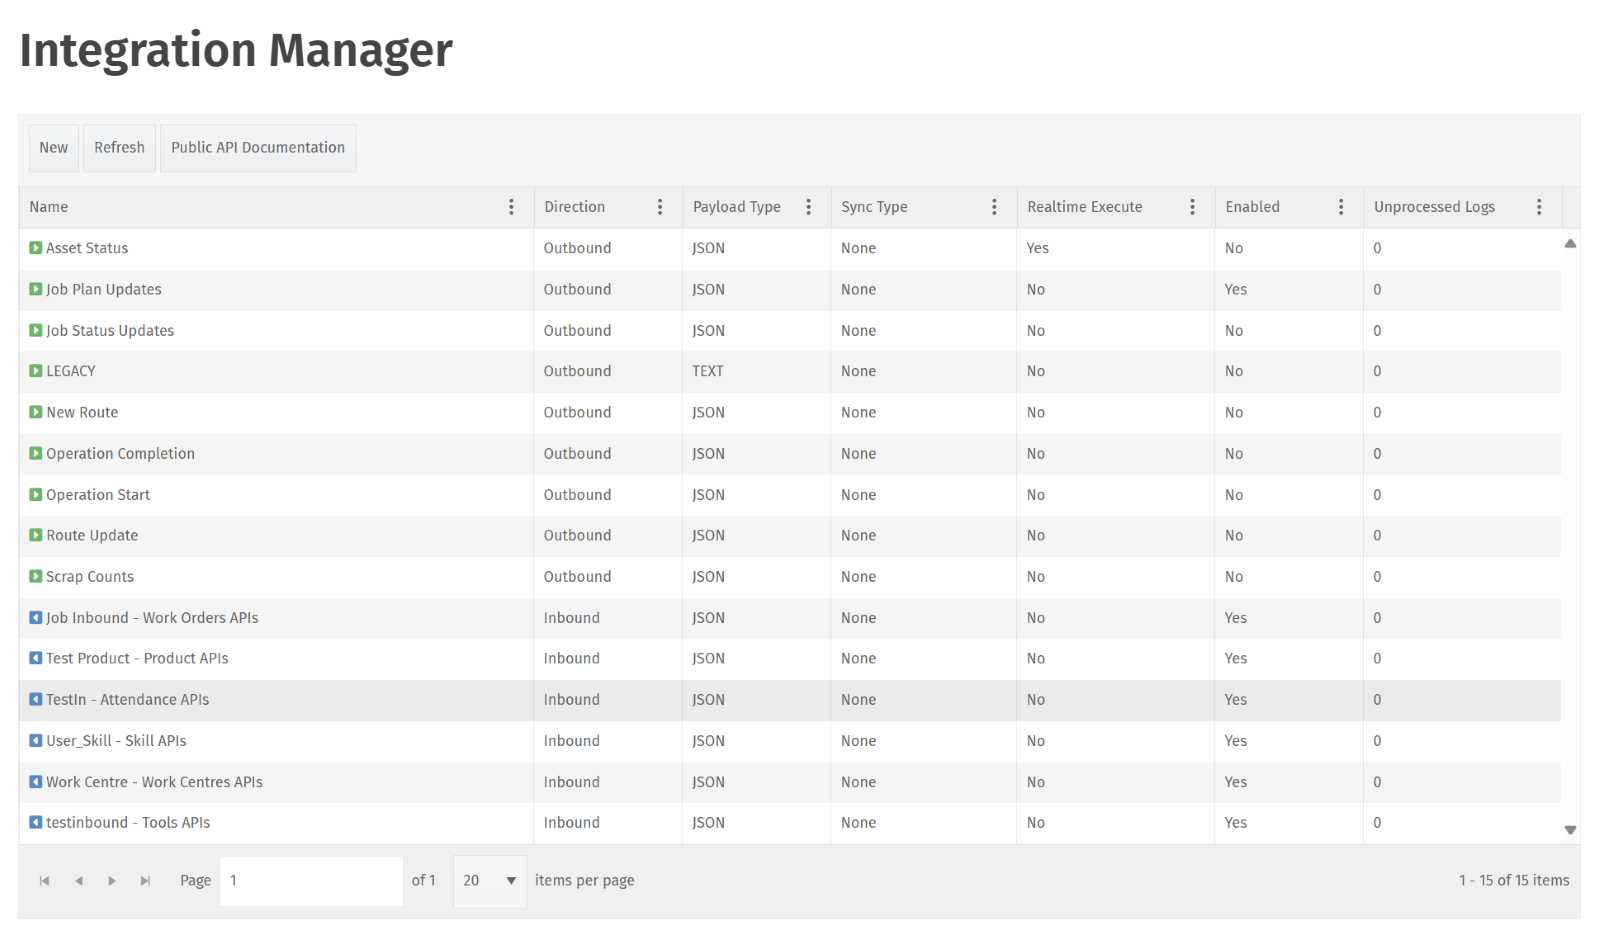Select the New Route row name
1600x931 pixels.
point(82,412)
